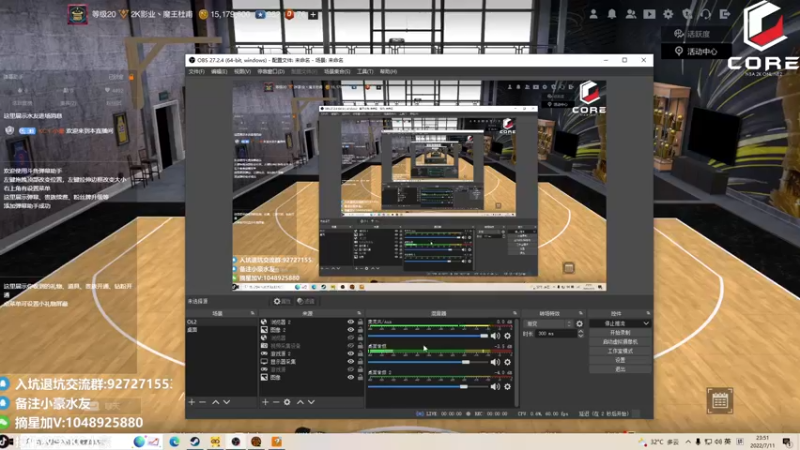Open gear settings for 桌面音频 2 mixer channel
This screenshot has height=450, width=800.
point(507,387)
